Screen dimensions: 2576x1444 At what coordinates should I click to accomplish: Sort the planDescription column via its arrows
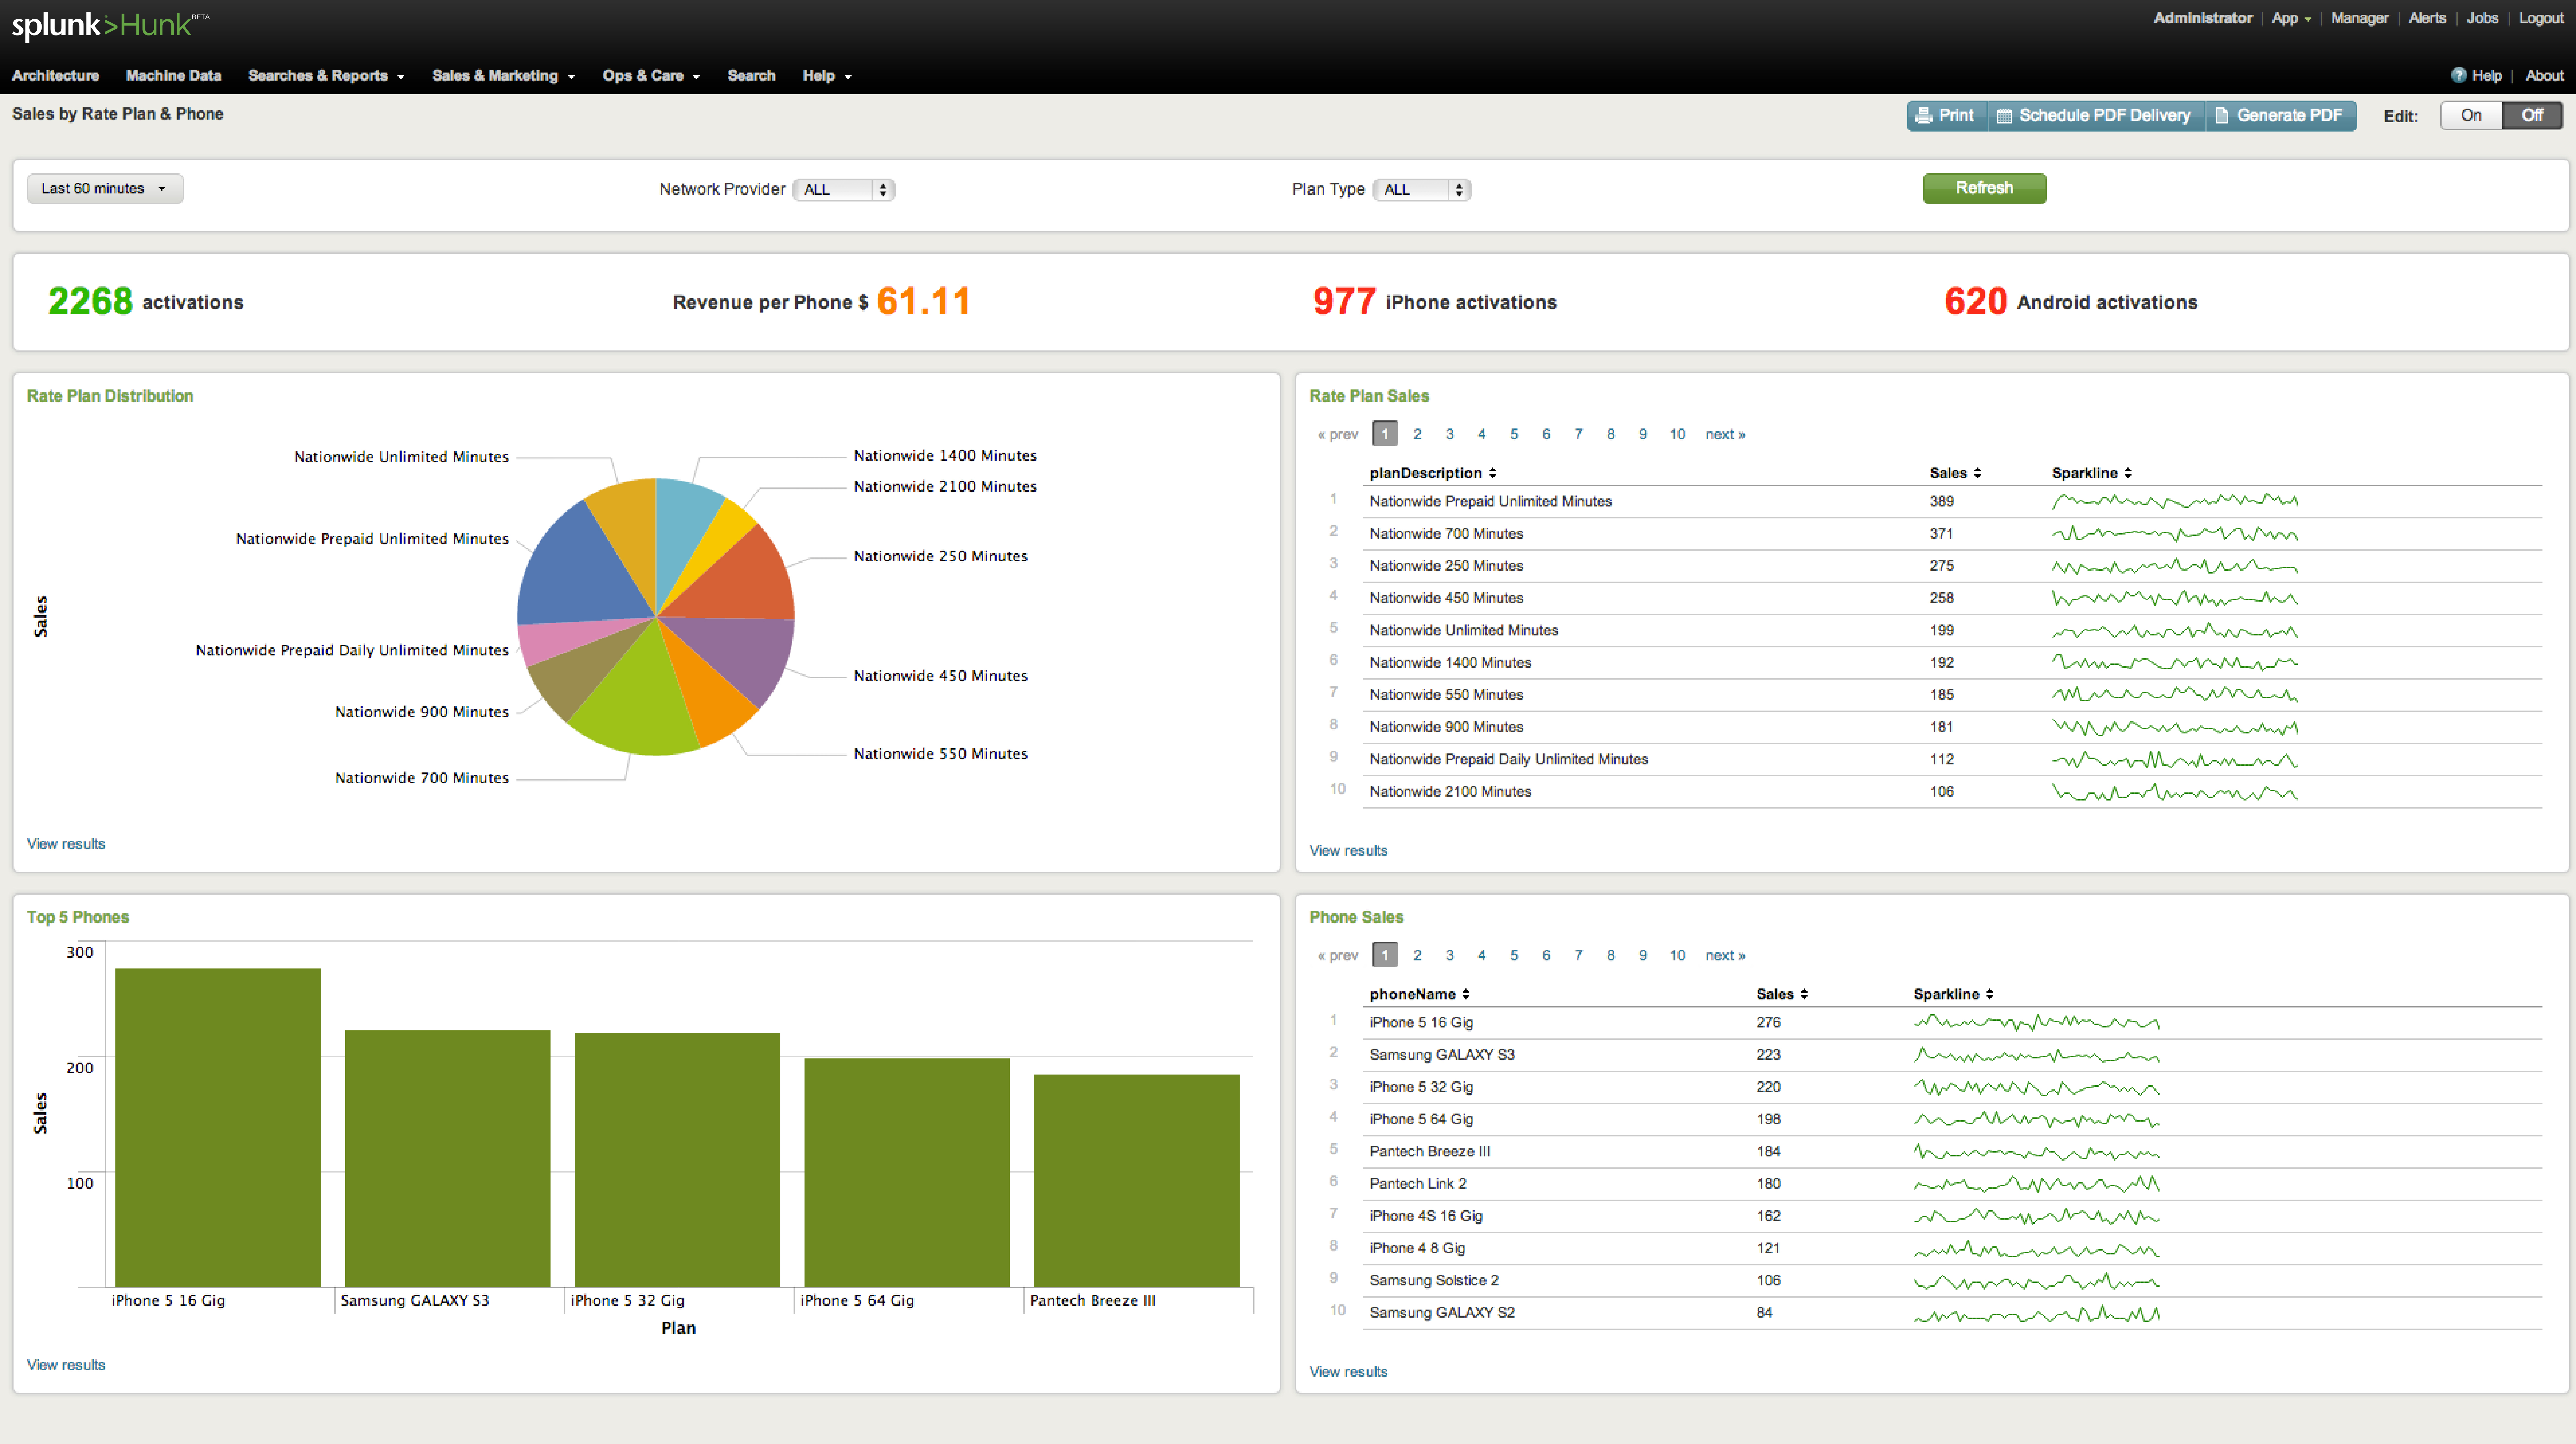[1492, 473]
